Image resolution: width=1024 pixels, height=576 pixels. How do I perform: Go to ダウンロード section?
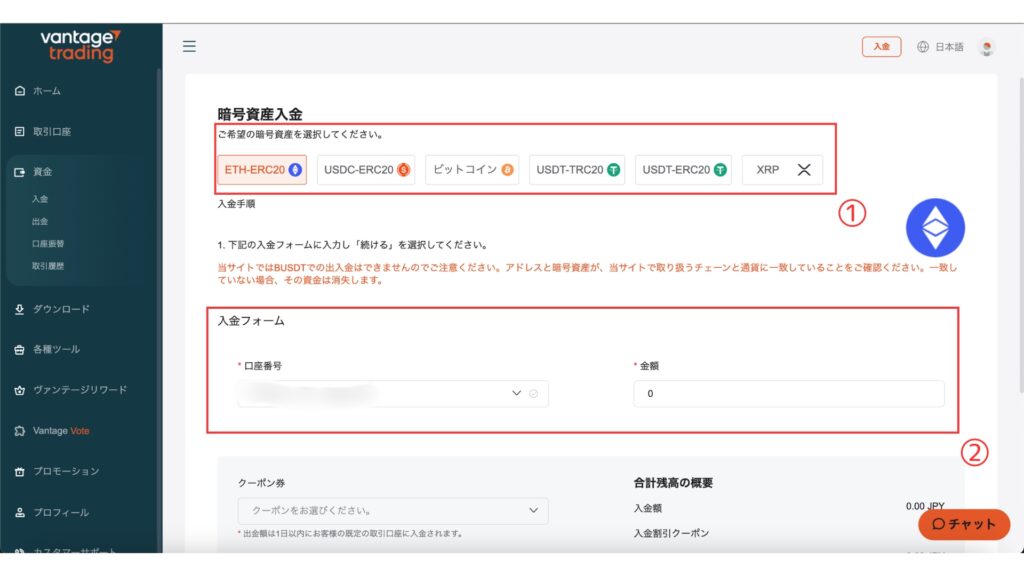click(x=61, y=309)
